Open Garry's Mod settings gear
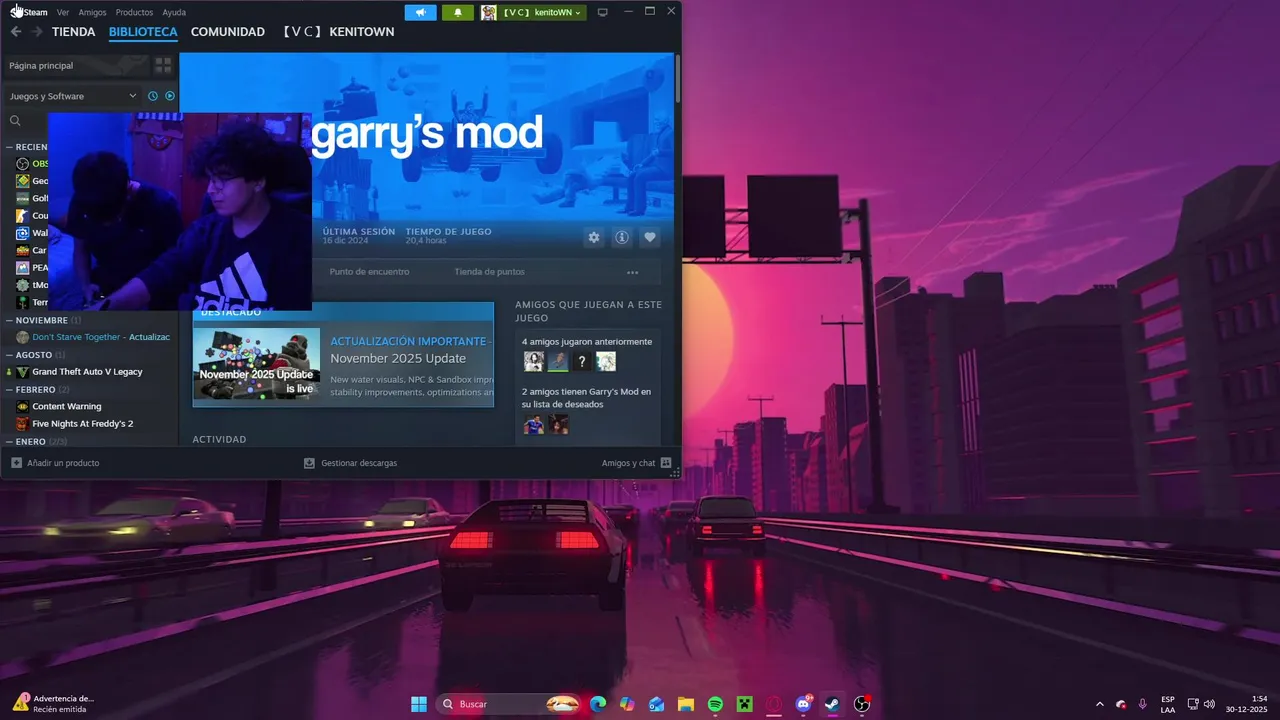Screen dimensions: 1280x720 click(x=594, y=237)
